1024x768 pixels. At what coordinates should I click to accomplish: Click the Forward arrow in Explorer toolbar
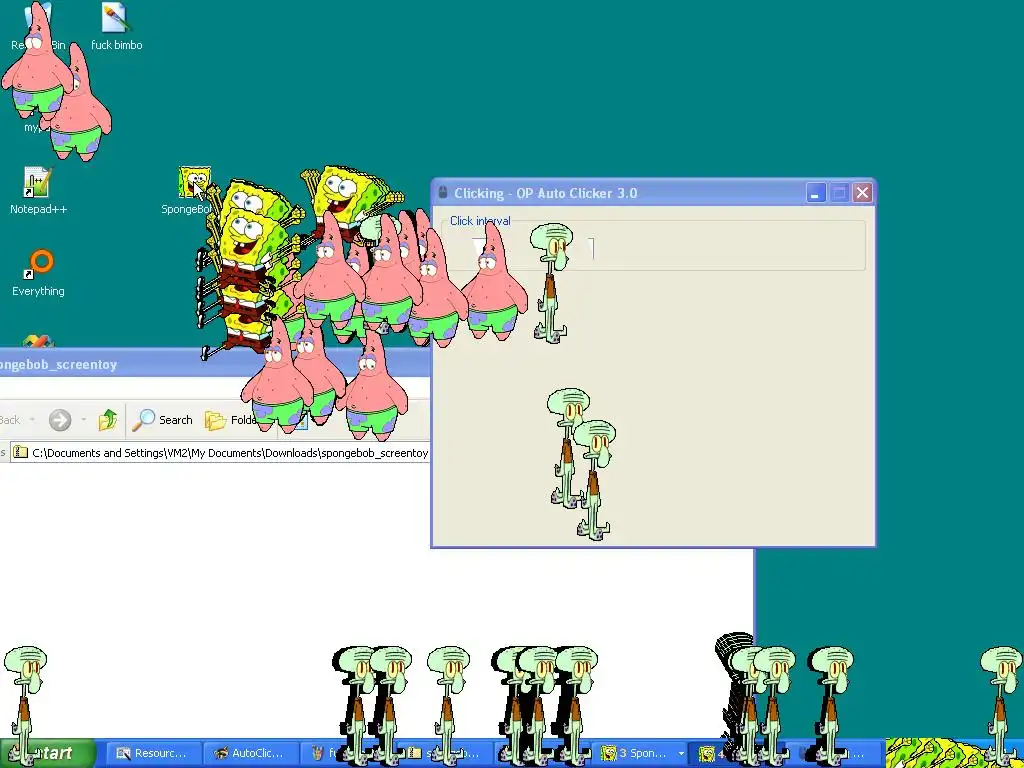pos(59,420)
